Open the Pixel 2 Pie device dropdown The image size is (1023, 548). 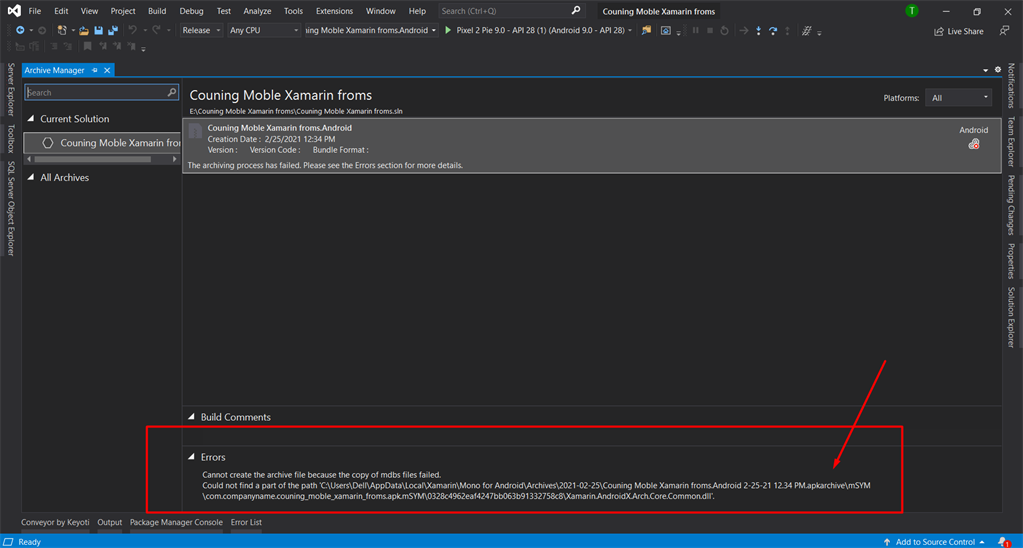point(630,30)
